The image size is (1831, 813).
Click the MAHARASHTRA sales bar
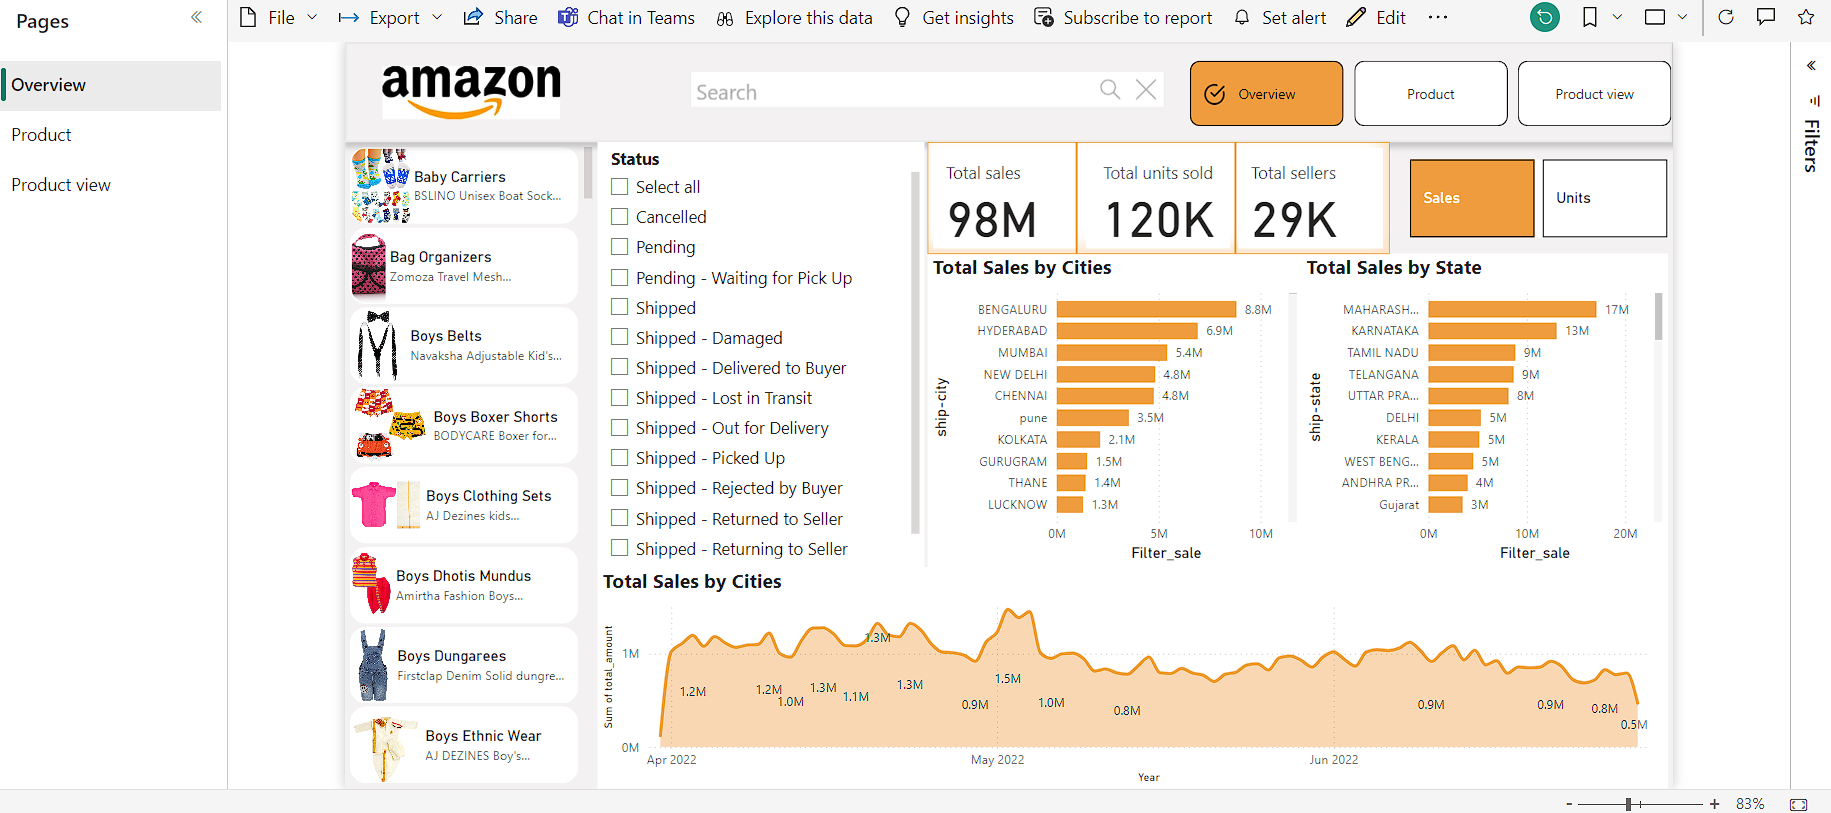1512,309
